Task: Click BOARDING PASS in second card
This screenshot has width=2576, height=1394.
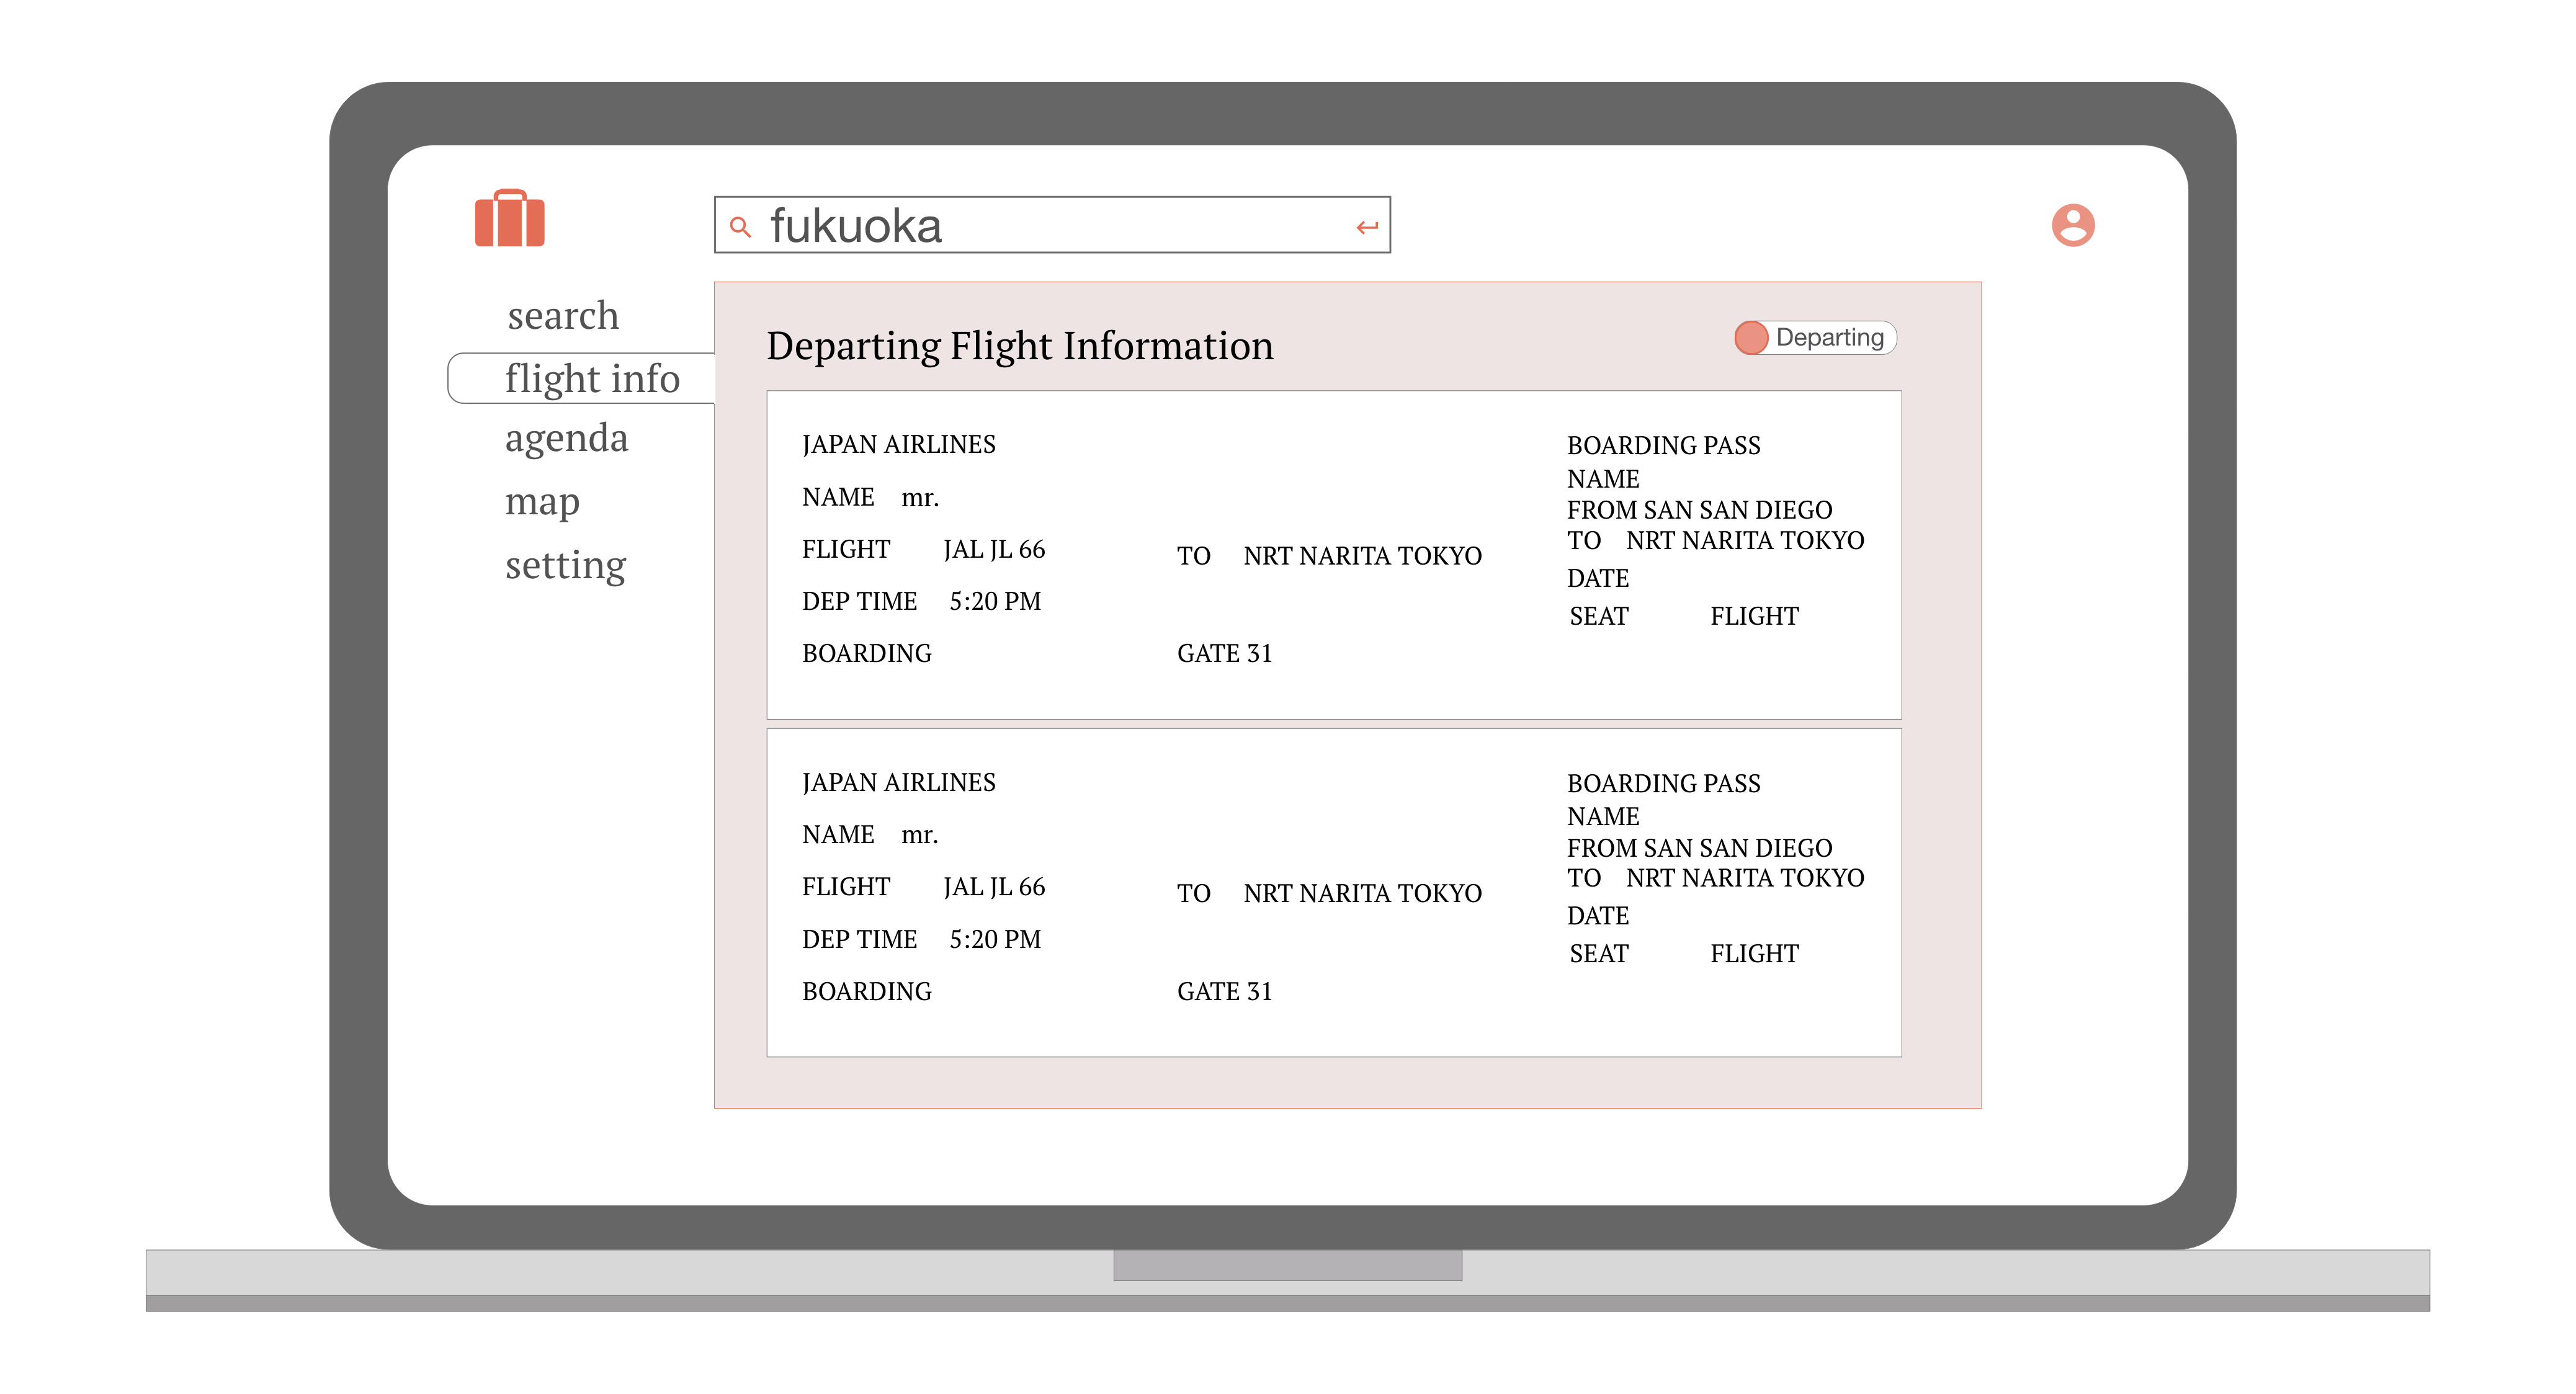Action: [x=1664, y=783]
